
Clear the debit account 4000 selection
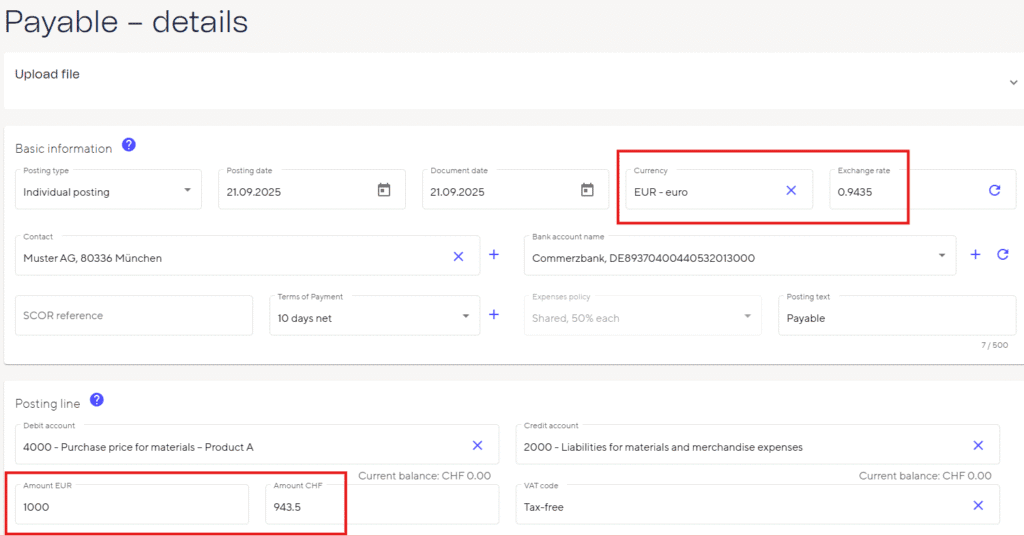(477, 445)
